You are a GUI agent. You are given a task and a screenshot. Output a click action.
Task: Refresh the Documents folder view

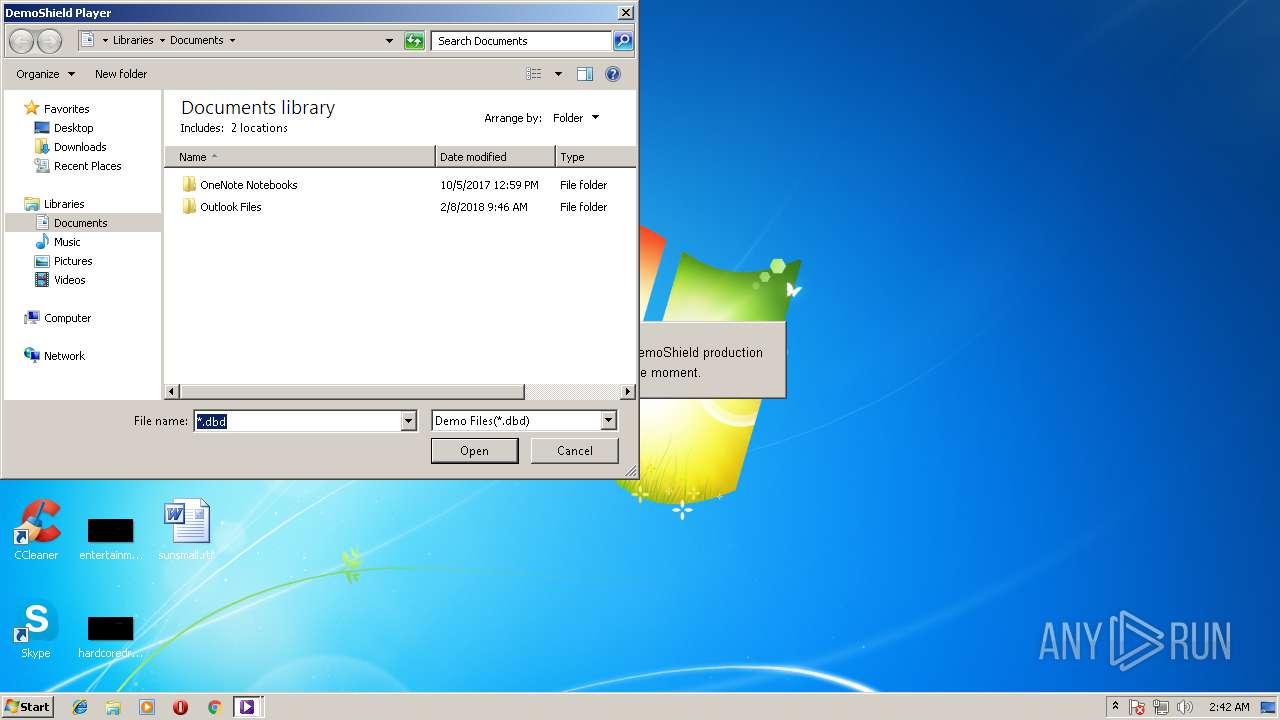tap(414, 41)
